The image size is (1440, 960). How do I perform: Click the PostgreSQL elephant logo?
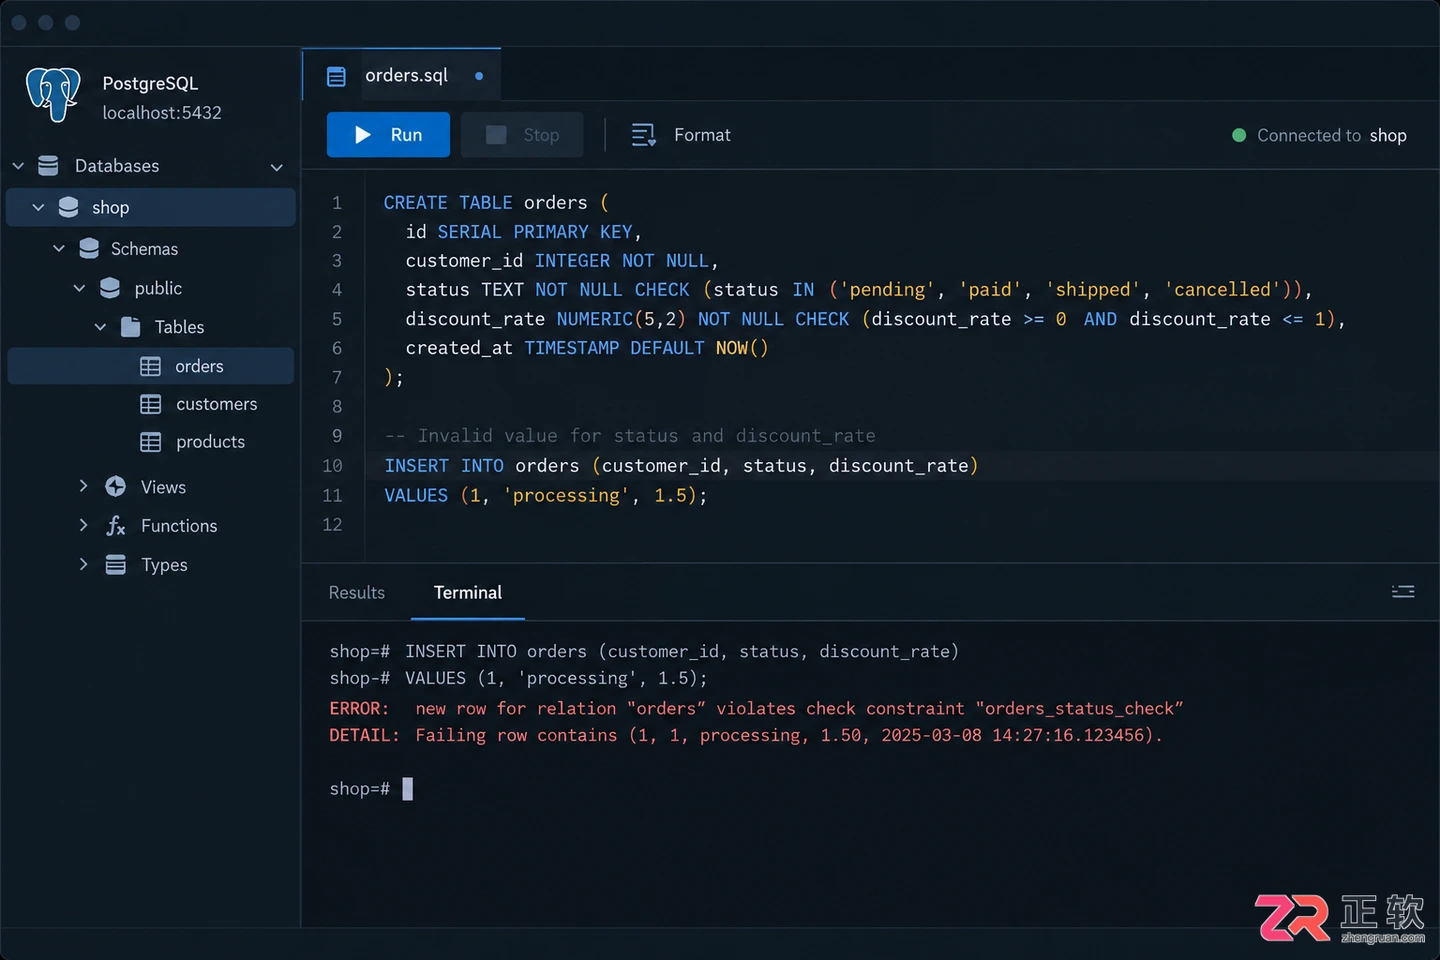(53, 95)
